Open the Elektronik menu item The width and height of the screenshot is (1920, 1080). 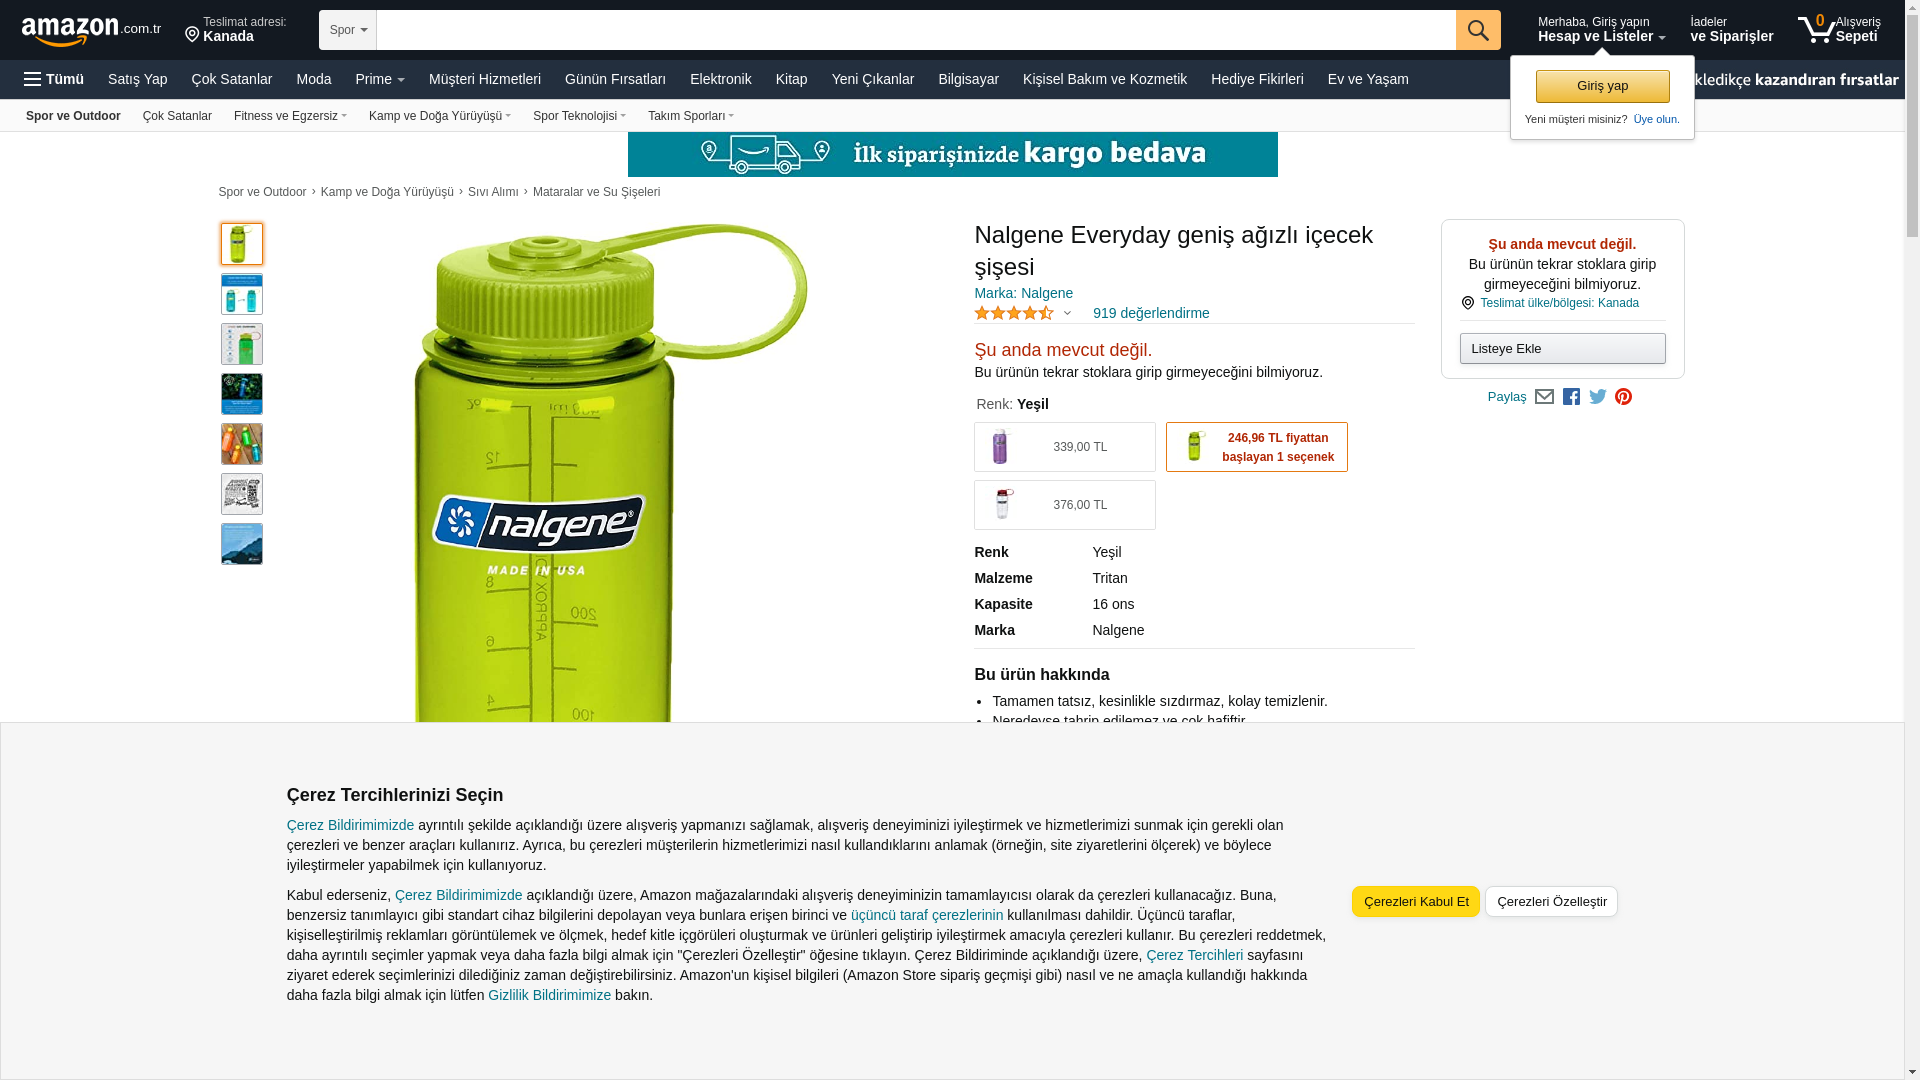[720, 79]
